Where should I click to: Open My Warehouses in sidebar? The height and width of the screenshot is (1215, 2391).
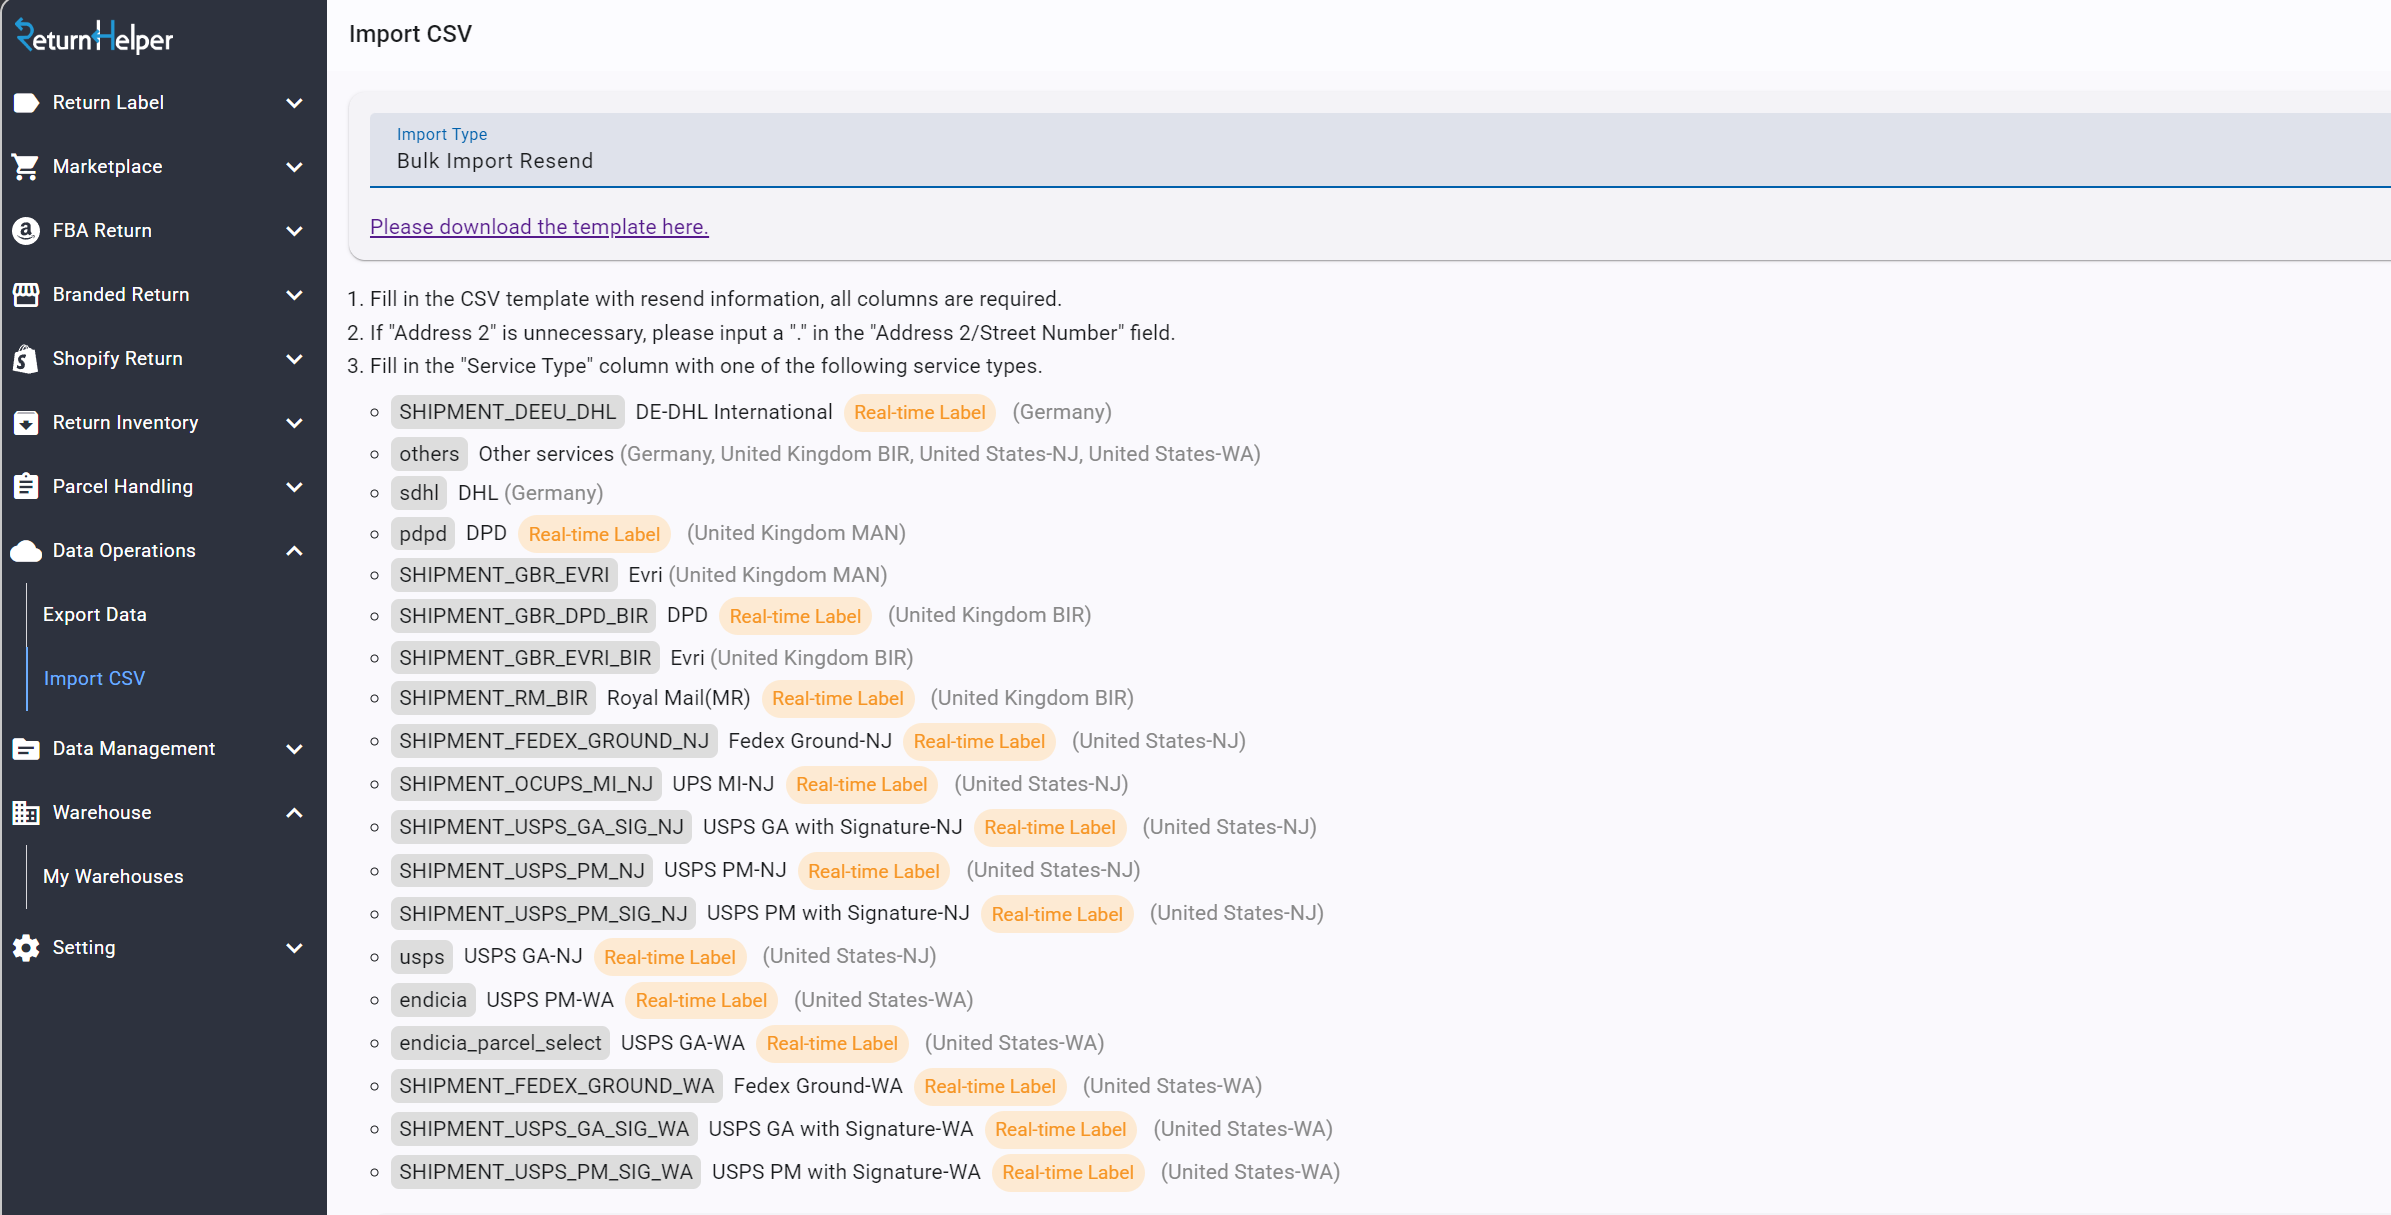[113, 877]
